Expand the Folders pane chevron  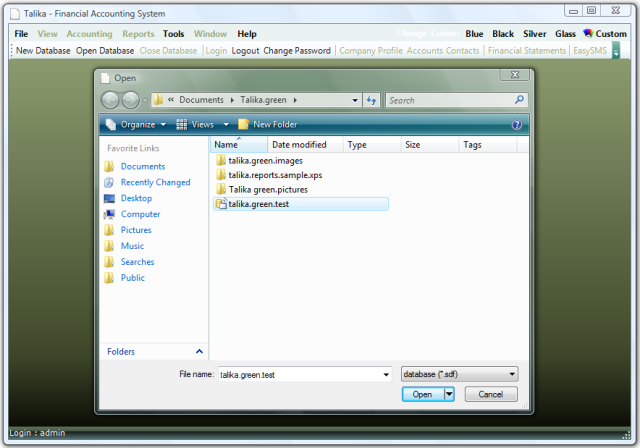point(199,351)
